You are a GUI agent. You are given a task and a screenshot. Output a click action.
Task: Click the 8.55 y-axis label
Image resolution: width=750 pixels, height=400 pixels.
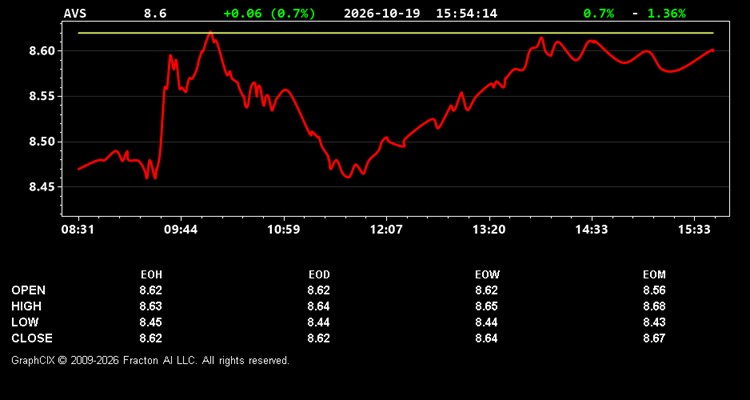(x=43, y=96)
